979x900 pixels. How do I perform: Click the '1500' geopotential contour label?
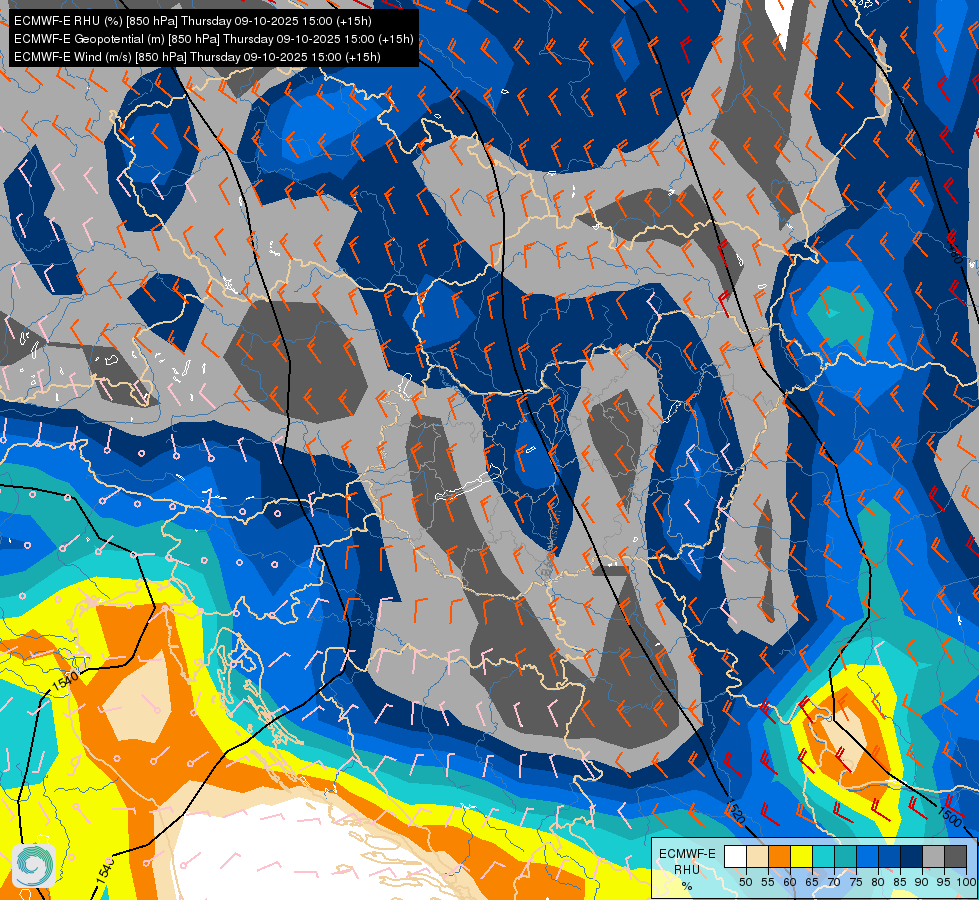950,816
